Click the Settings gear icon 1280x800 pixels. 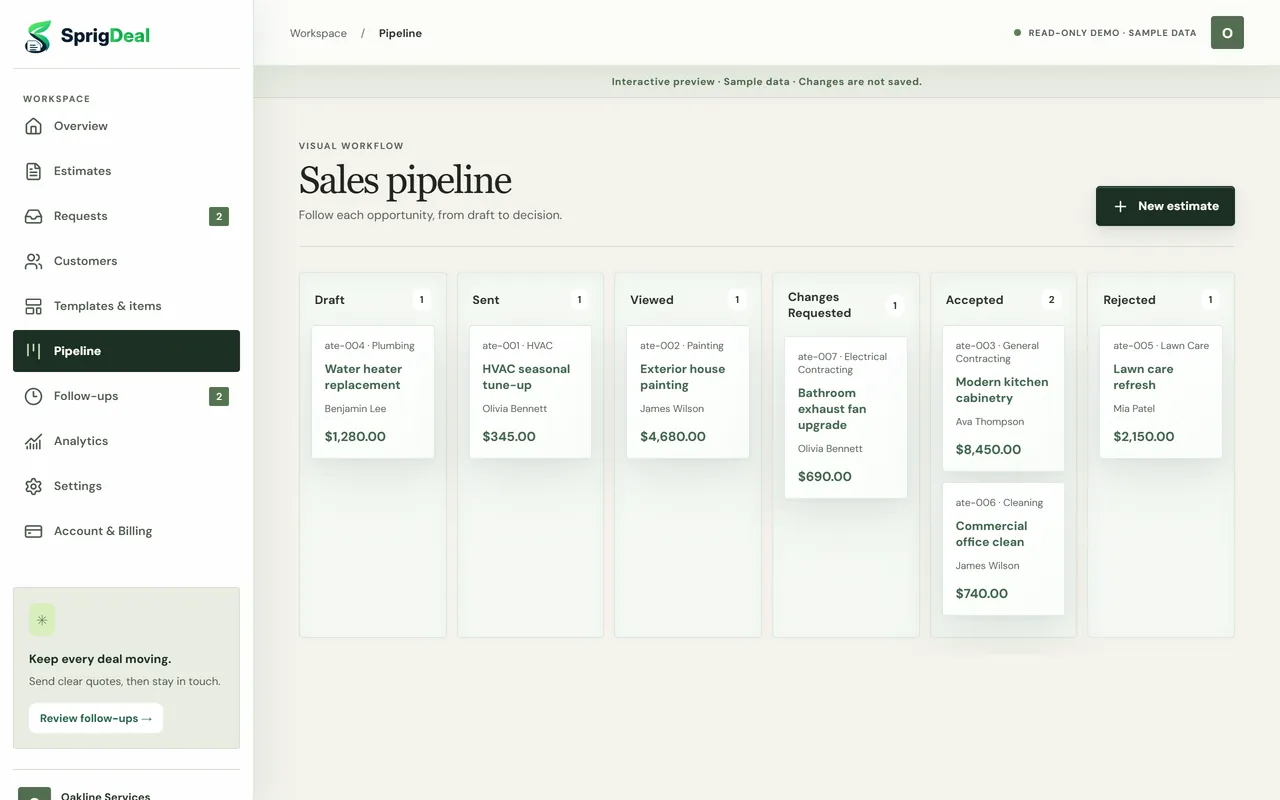tap(34, 486)
